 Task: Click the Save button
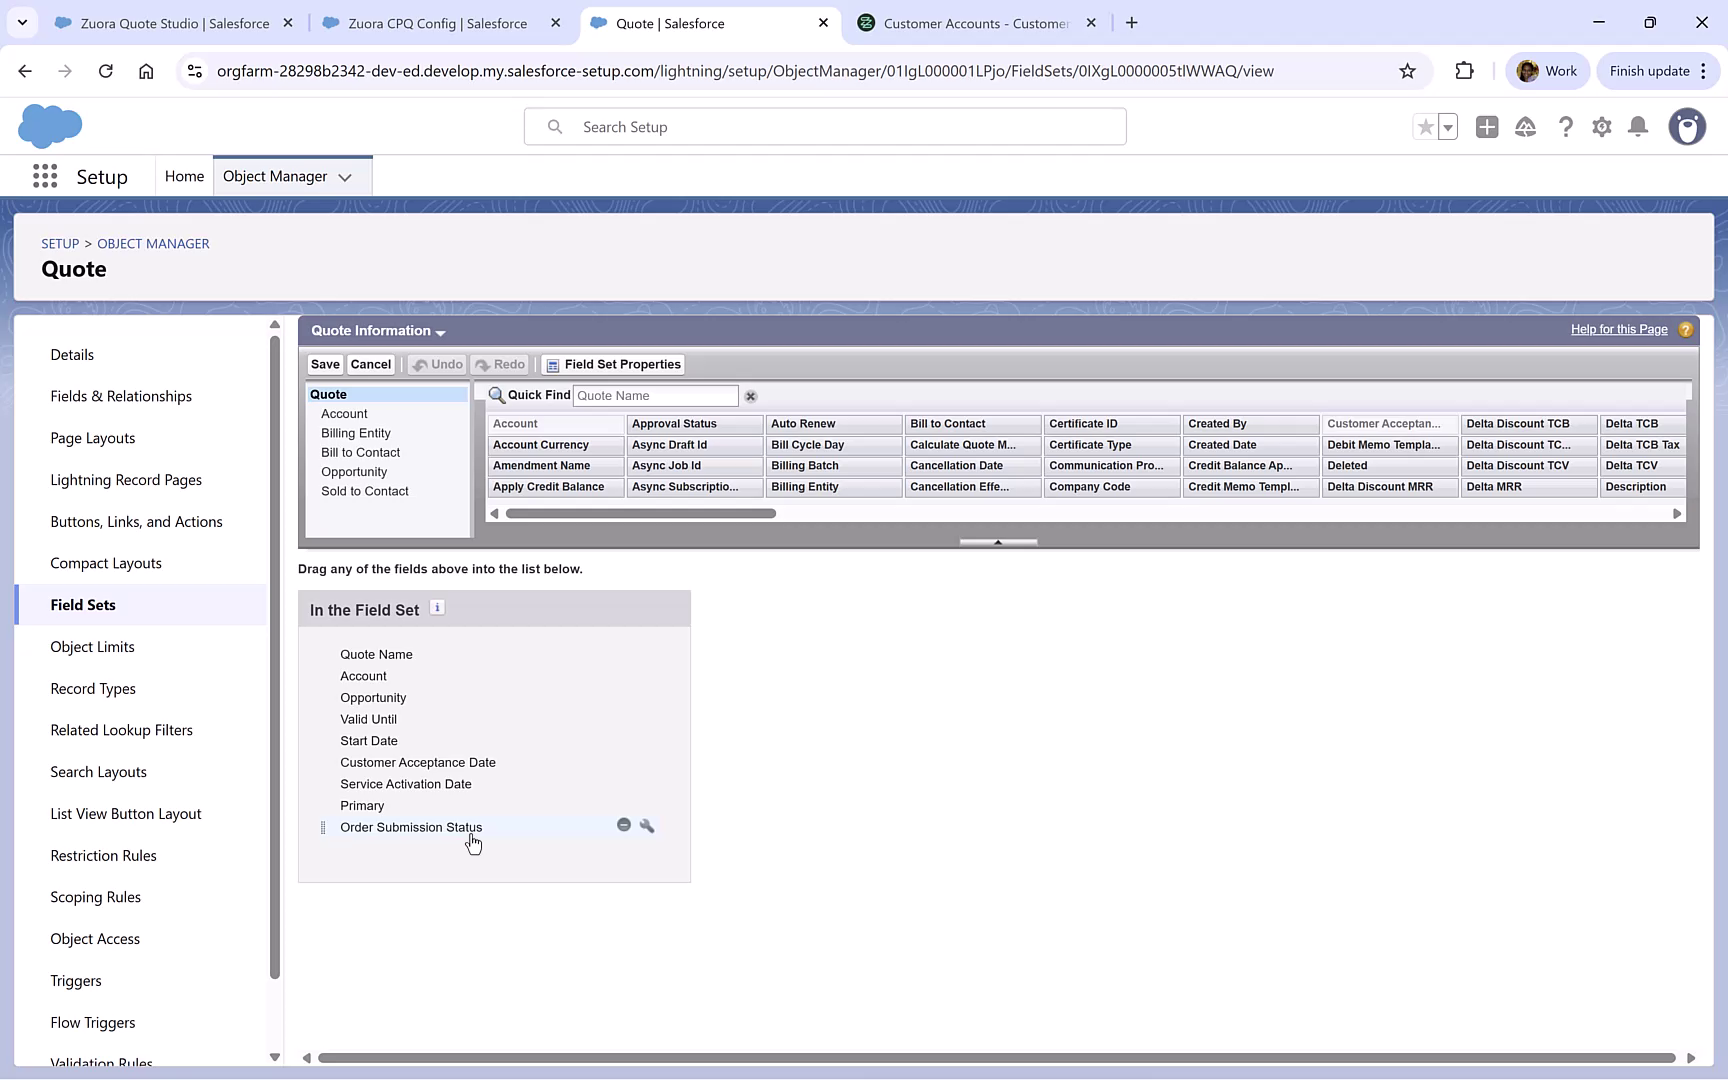(324, 364)
